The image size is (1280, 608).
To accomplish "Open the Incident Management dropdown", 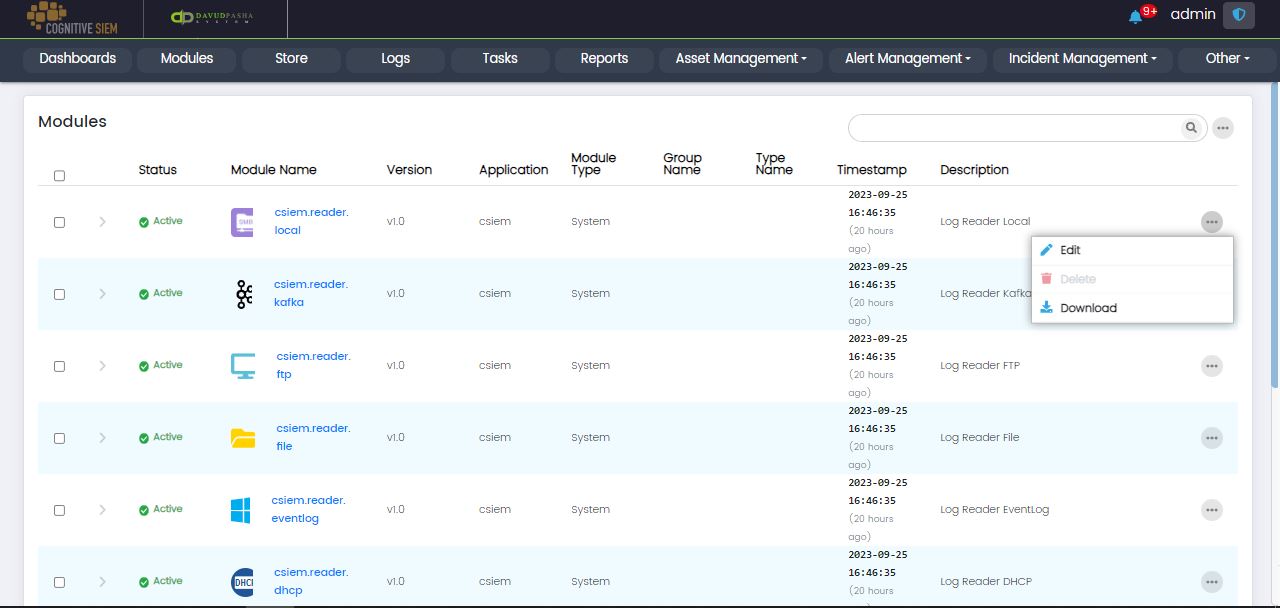I will (1082, 59).
